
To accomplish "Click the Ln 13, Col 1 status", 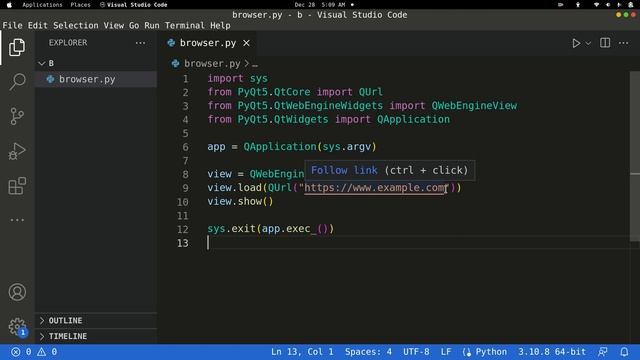I will (302, 352).
